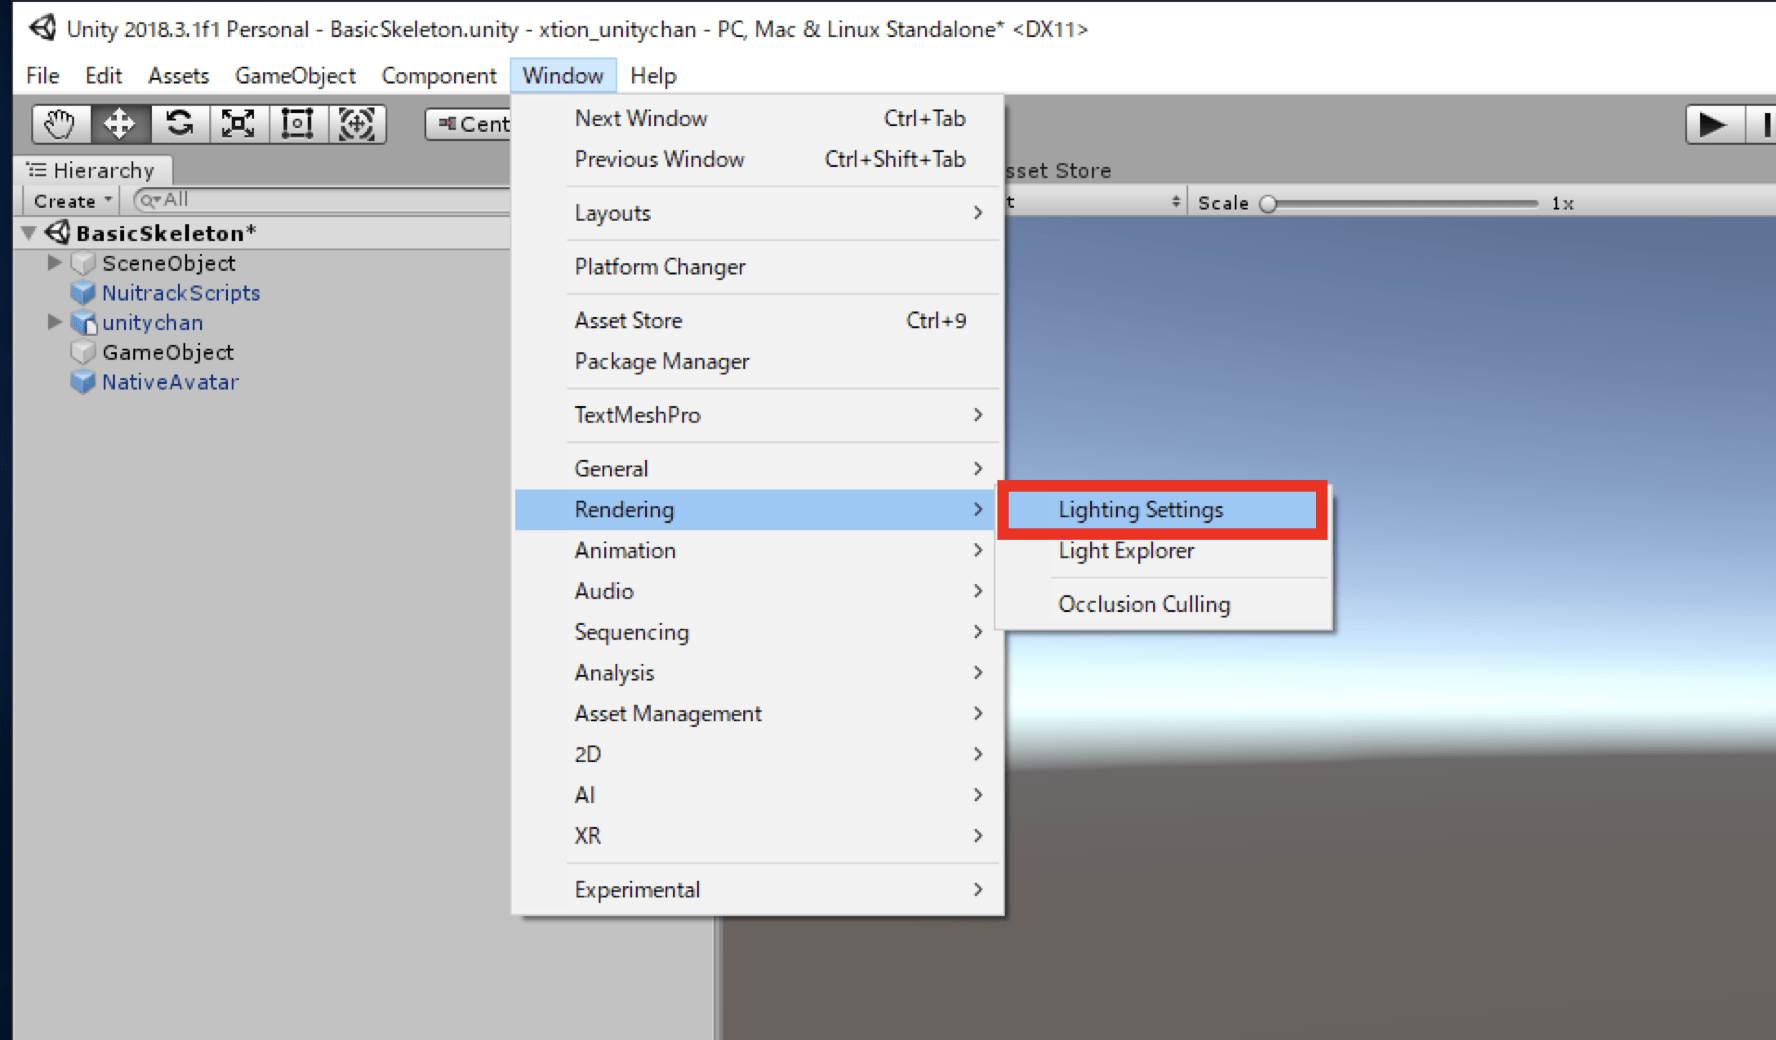Screen dimensions: 1776x1040
Task: Click the Hierarchy search field
Action: [x=322, y=200]
